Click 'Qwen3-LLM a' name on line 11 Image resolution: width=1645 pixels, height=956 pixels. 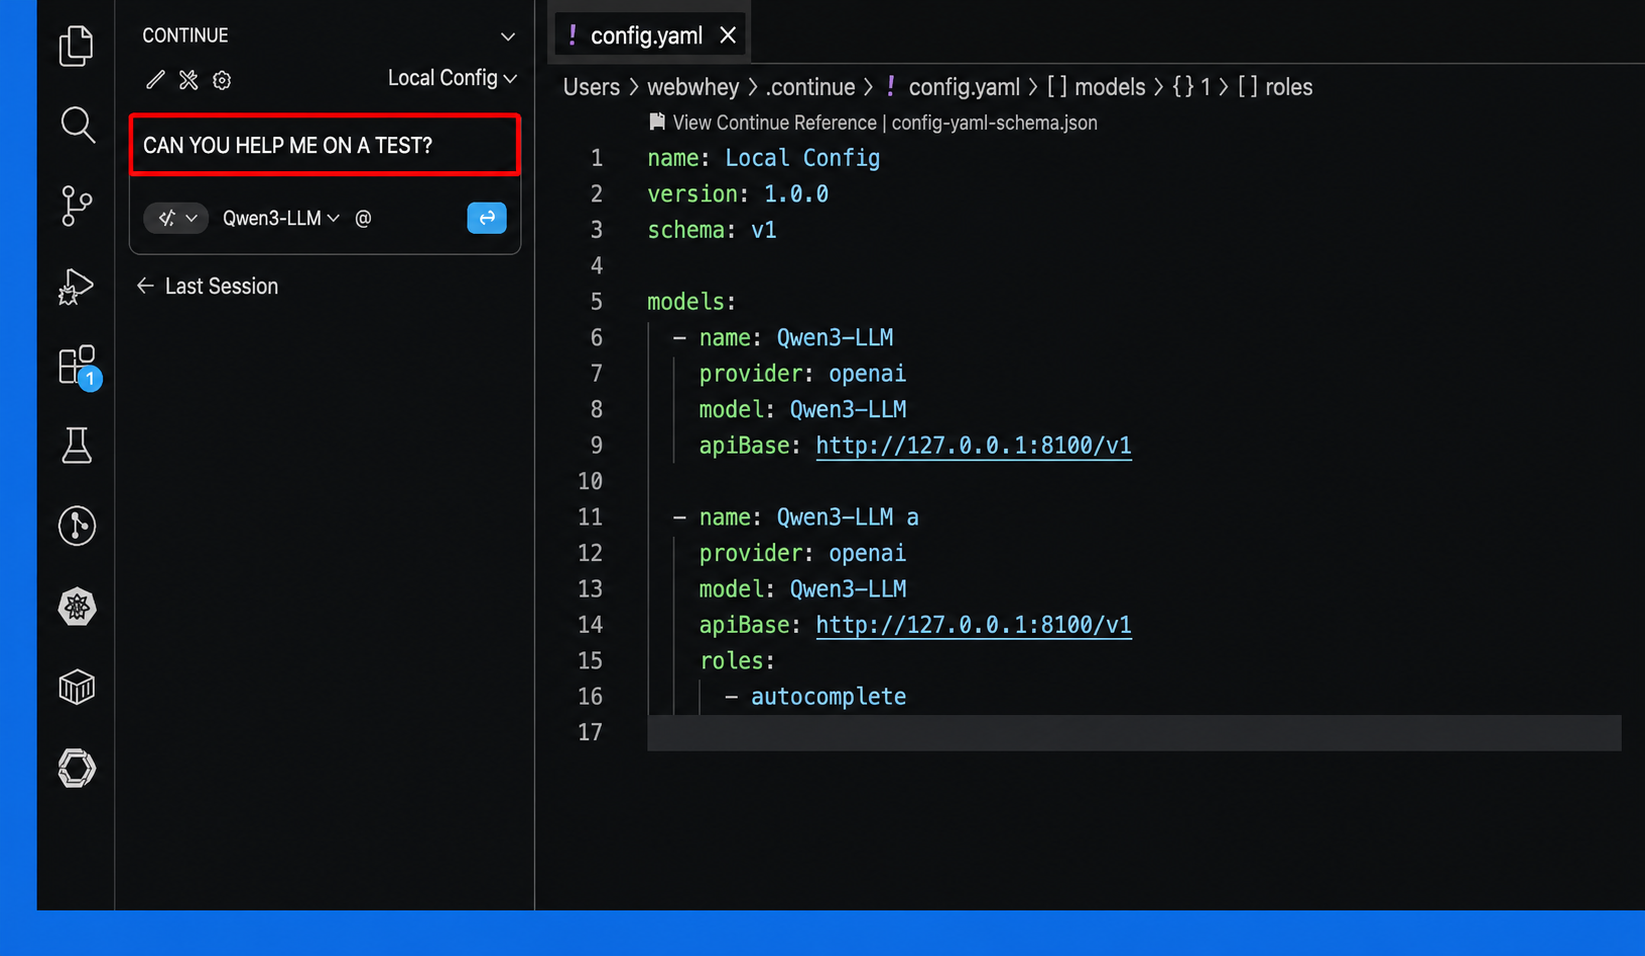847,517
